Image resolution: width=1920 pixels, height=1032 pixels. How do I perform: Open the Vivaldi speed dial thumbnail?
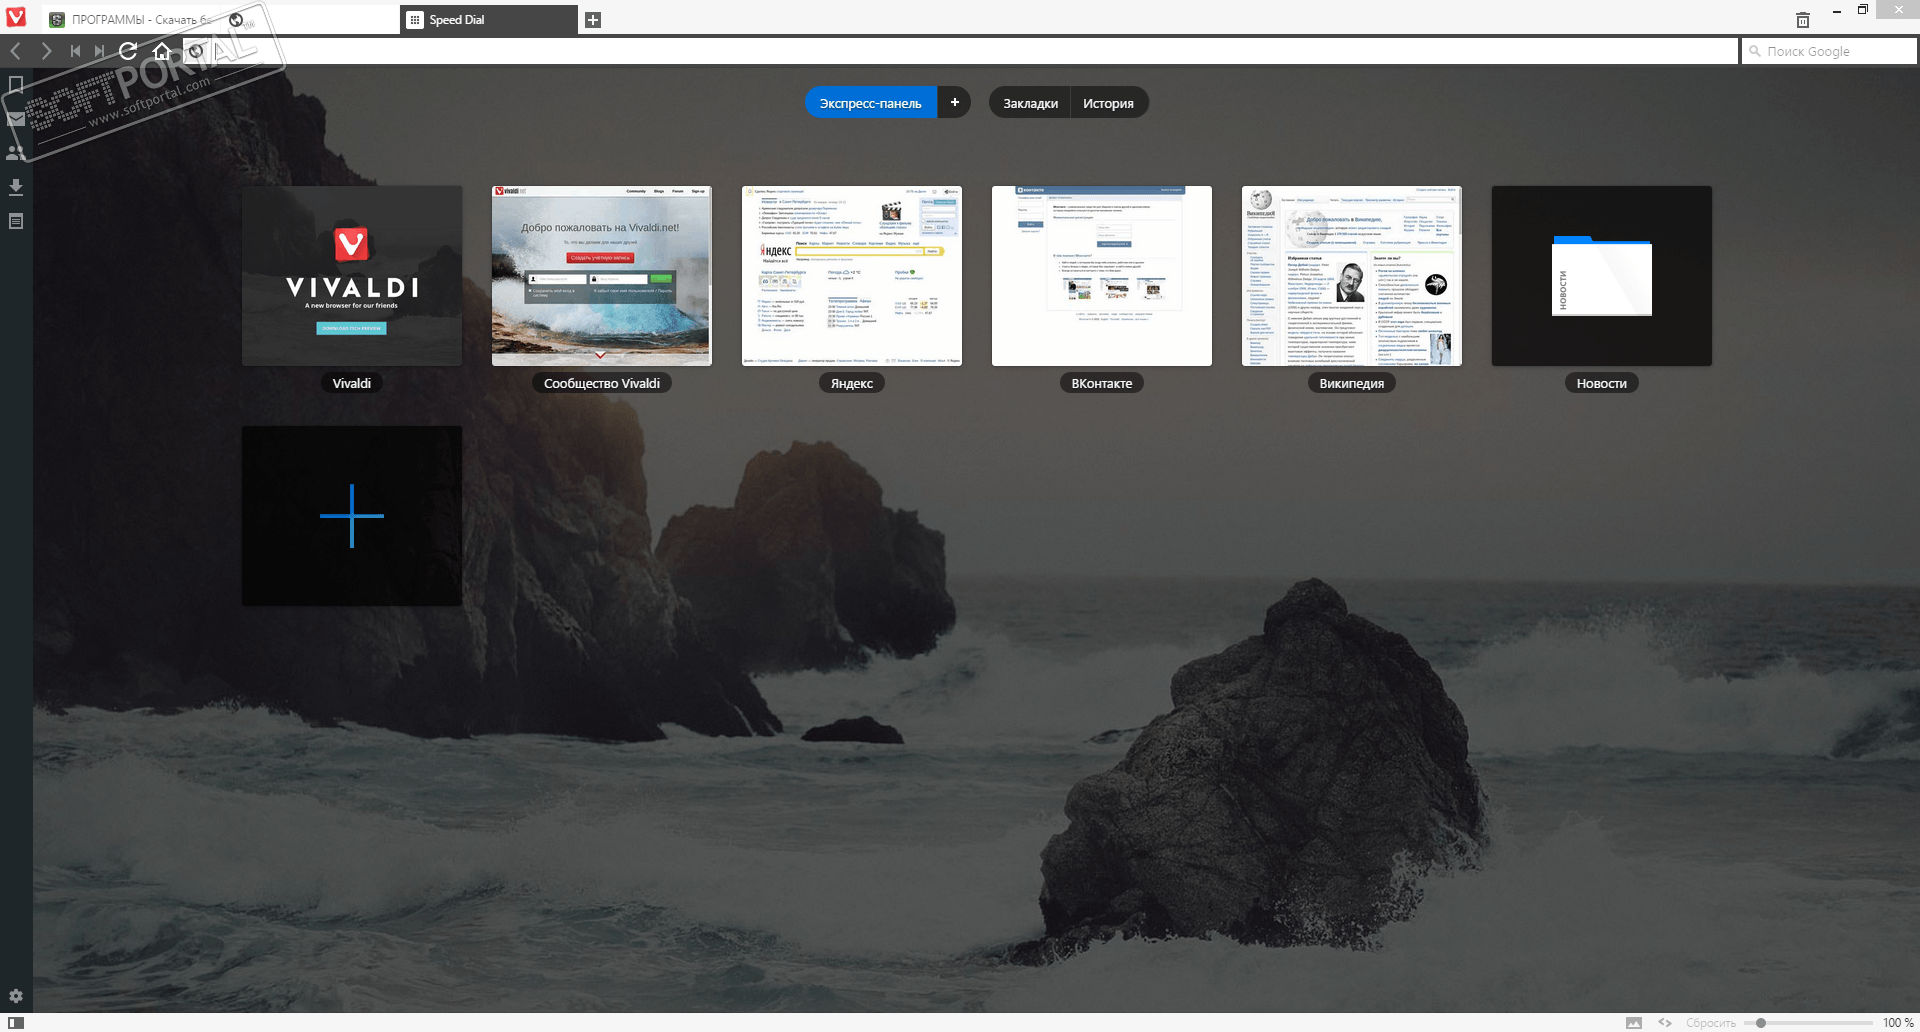[352, 276]
